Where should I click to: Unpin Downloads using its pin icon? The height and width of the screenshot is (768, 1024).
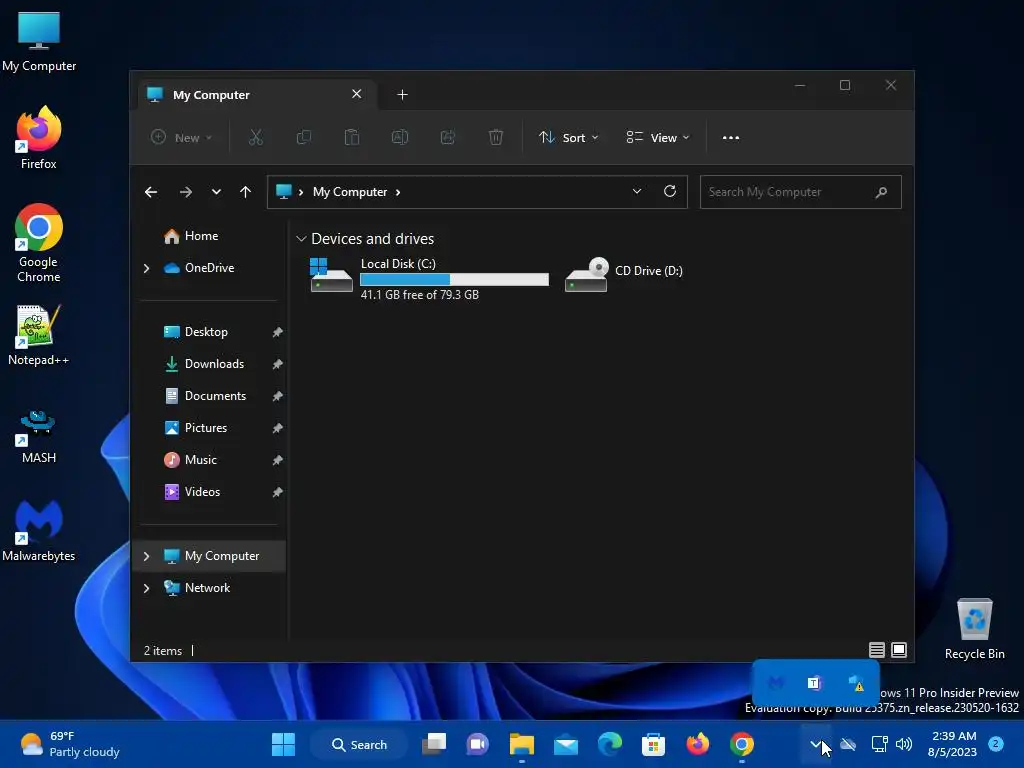pos(277,364)
